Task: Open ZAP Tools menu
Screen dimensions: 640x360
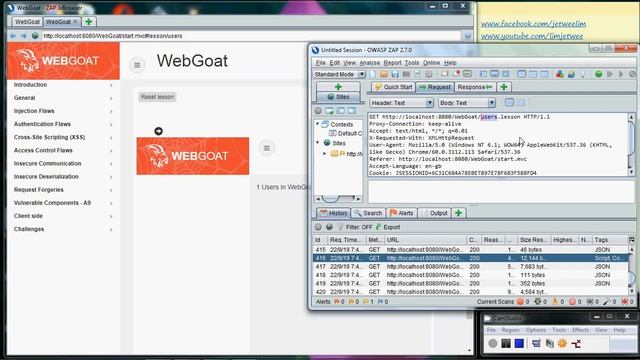Action: pos(412,63)
